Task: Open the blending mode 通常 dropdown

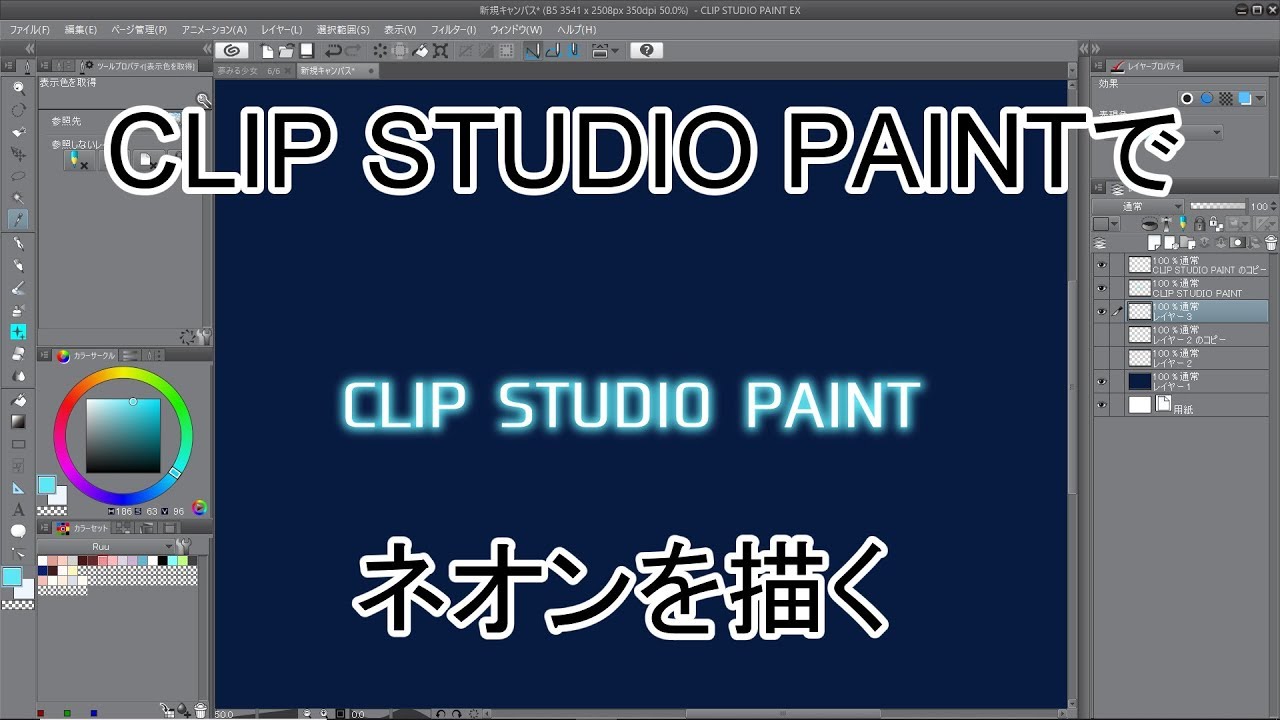Action: click(x=1138, y=206)
